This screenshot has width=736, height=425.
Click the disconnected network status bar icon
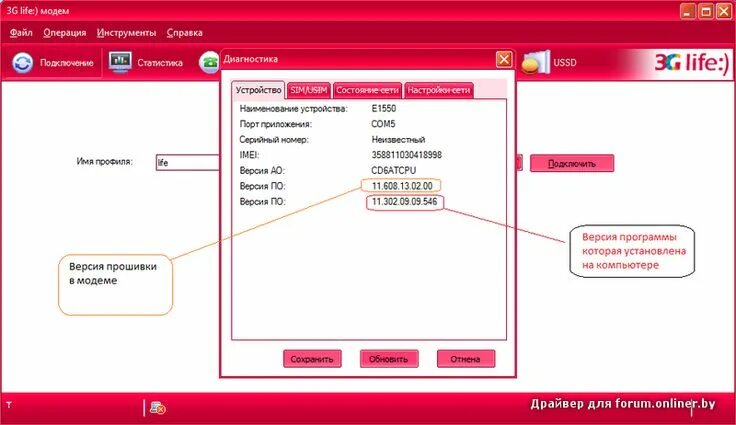click(x=157, y=408)
